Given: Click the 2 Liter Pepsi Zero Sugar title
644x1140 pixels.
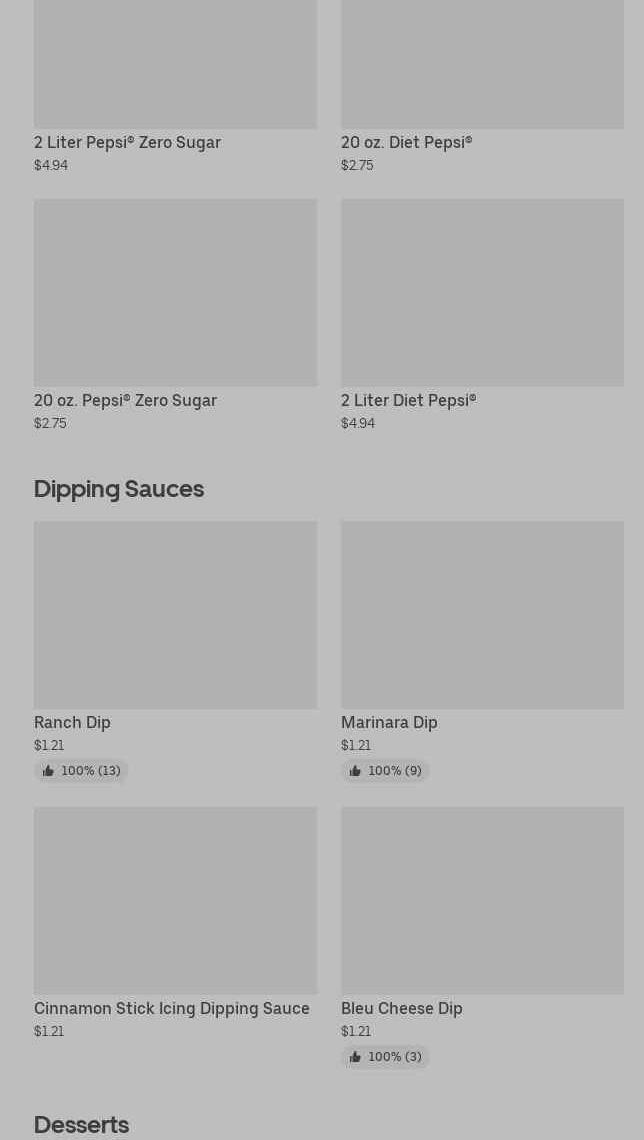Looking at the screenshot, I should coord(127,142).
